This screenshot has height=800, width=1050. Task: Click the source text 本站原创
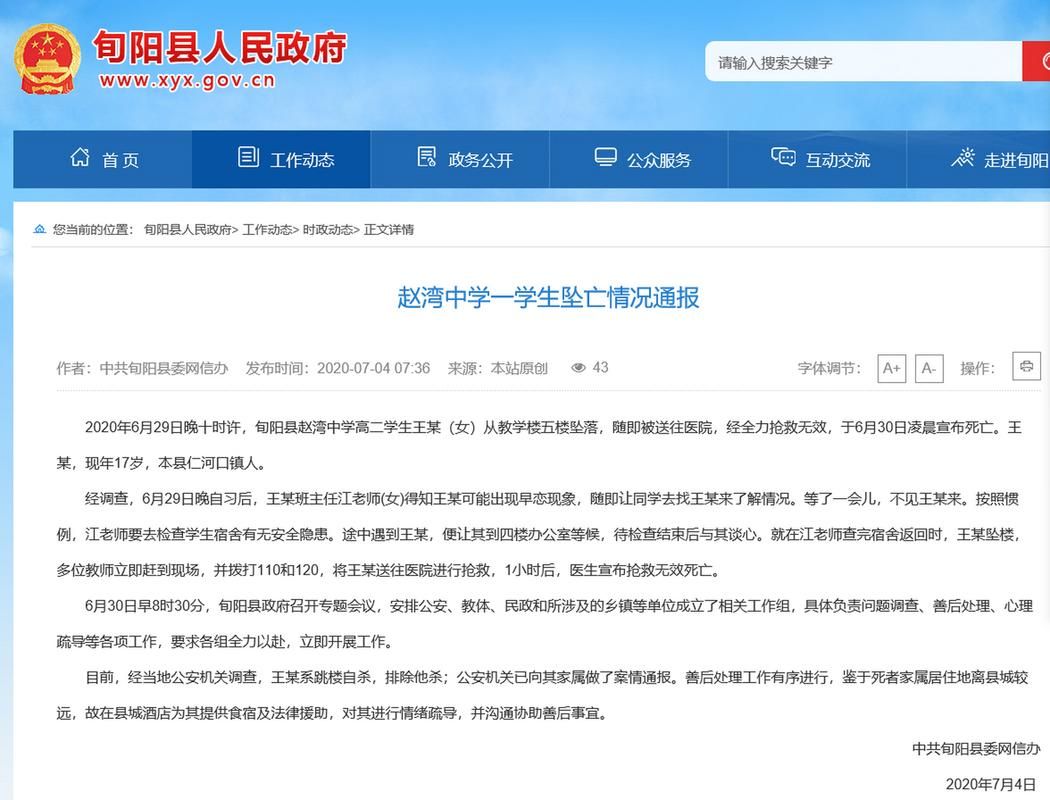519,368
